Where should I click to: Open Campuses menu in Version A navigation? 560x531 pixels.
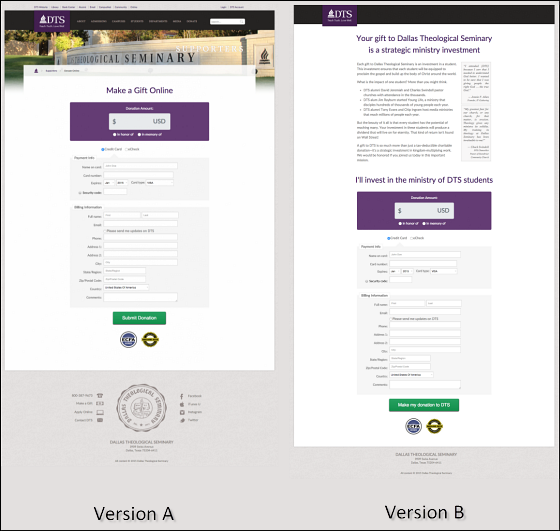119,21
